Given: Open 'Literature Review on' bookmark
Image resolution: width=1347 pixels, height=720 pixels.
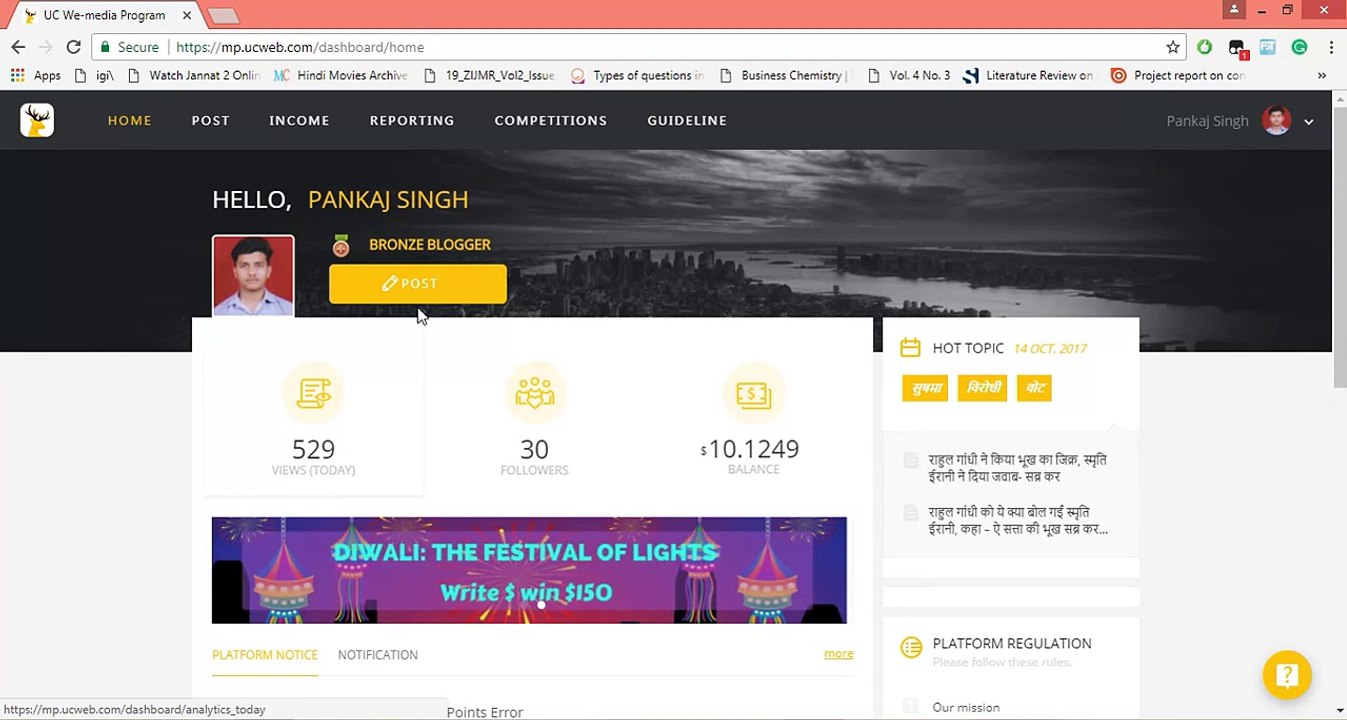Looking at the screenshot, I should (1029, 75).
